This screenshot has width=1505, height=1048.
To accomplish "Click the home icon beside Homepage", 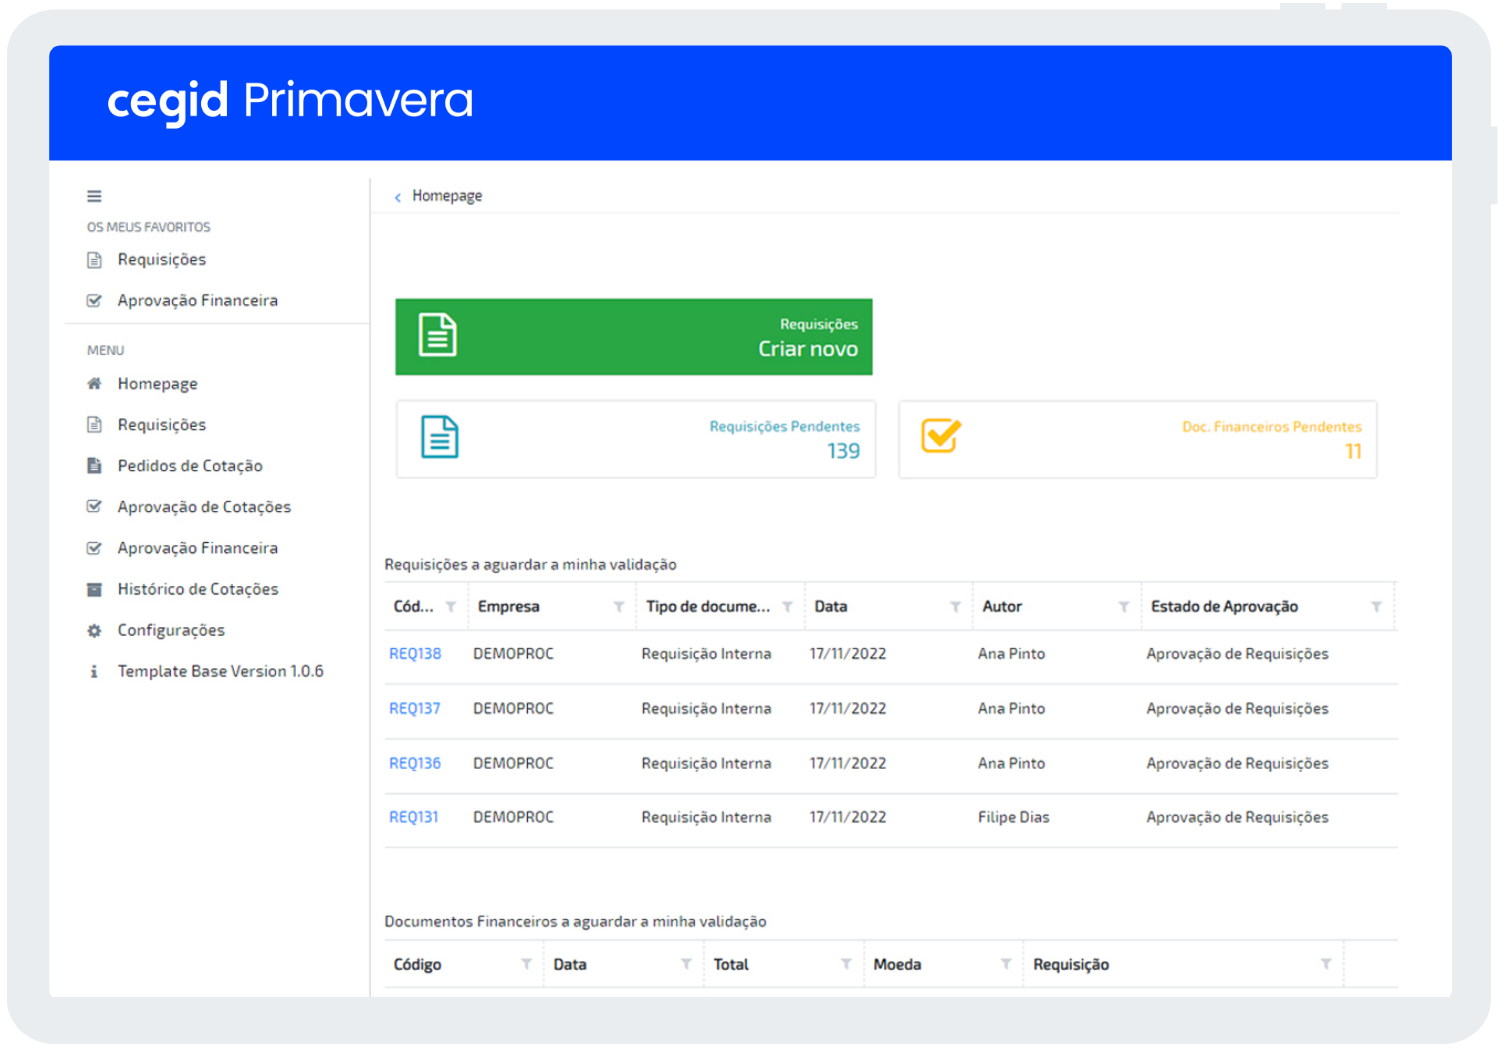I will [x=94, y=384].
